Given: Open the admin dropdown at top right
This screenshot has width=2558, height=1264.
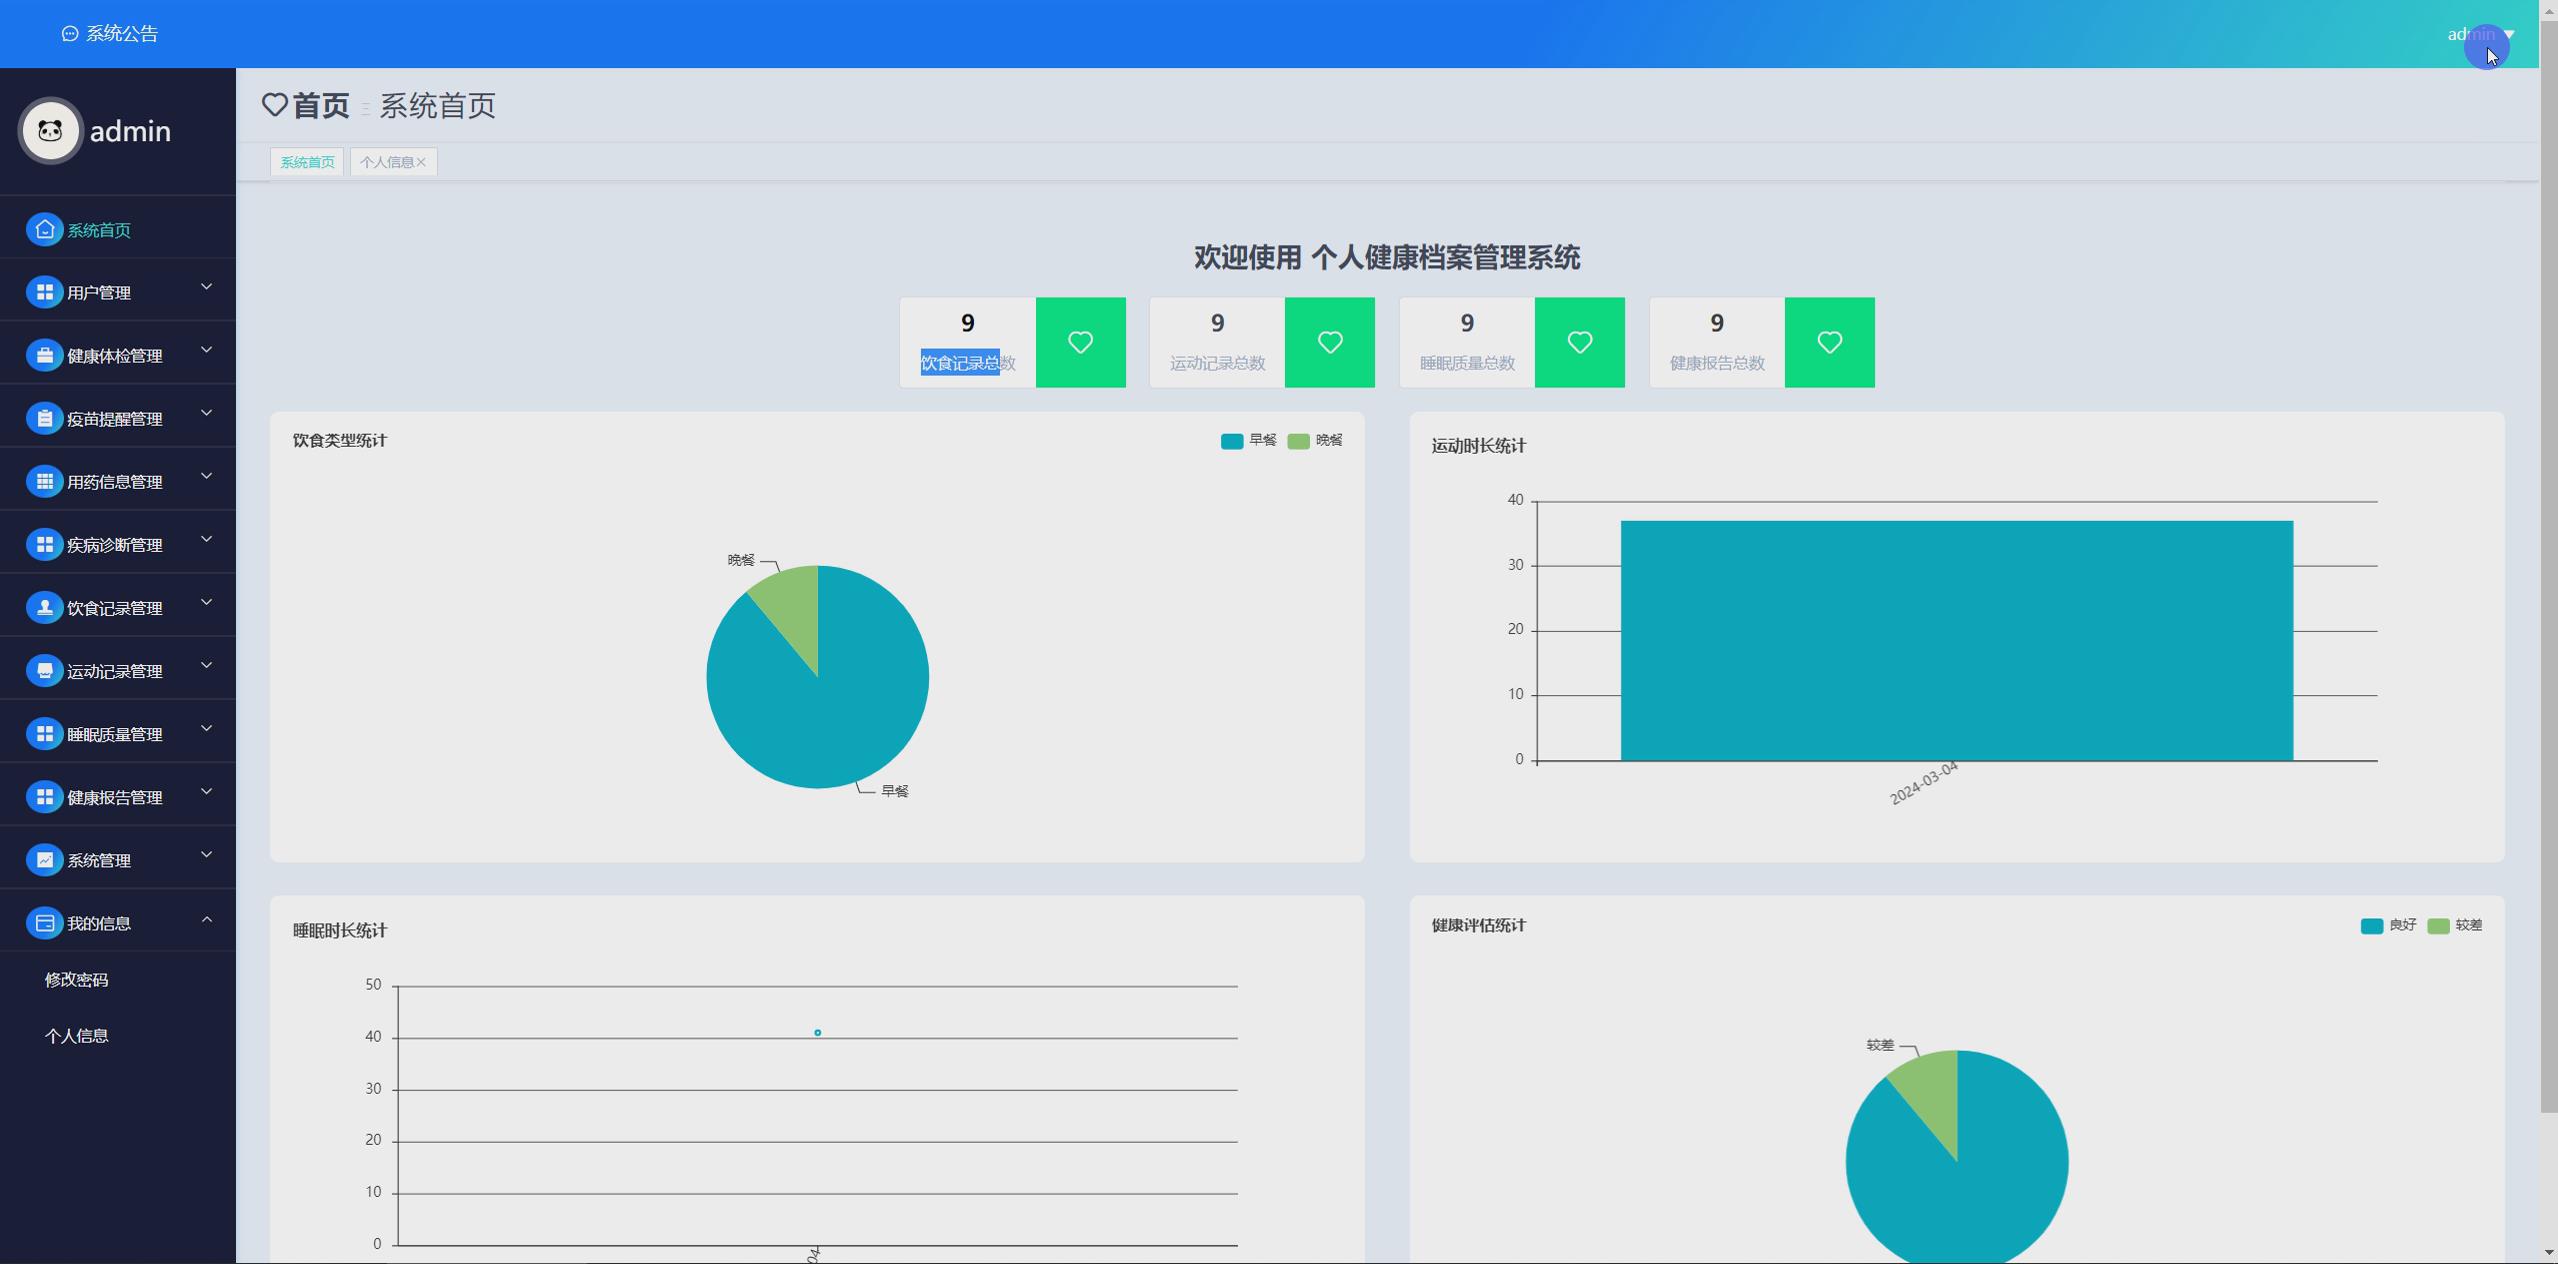Looking at the screenshot, I should tap(2480, 35).
